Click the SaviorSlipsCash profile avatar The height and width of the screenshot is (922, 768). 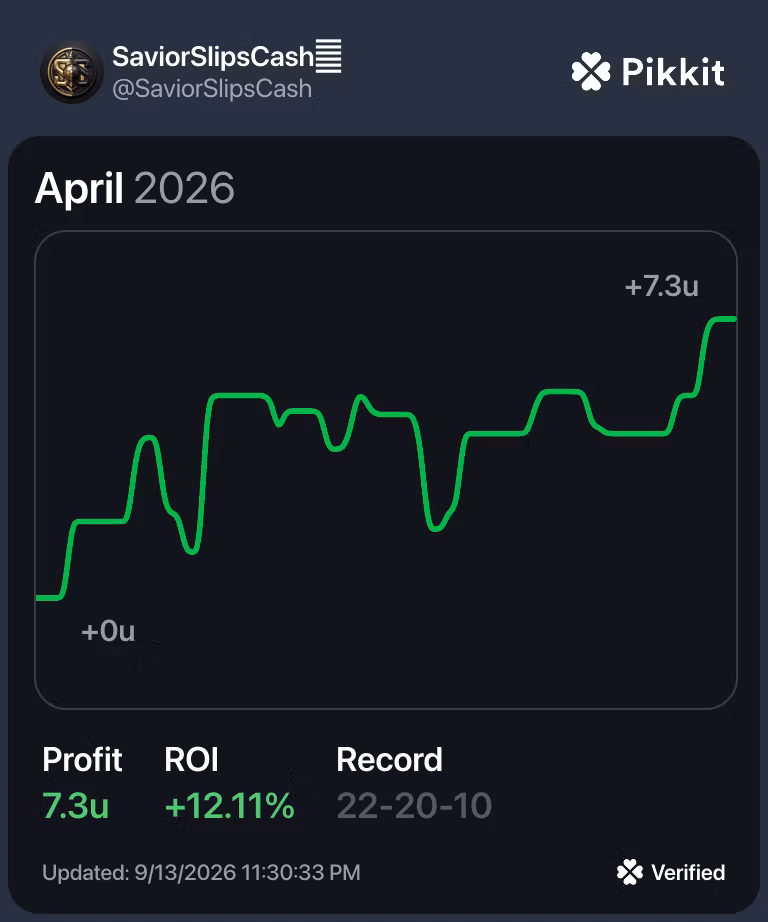[72, 72]
